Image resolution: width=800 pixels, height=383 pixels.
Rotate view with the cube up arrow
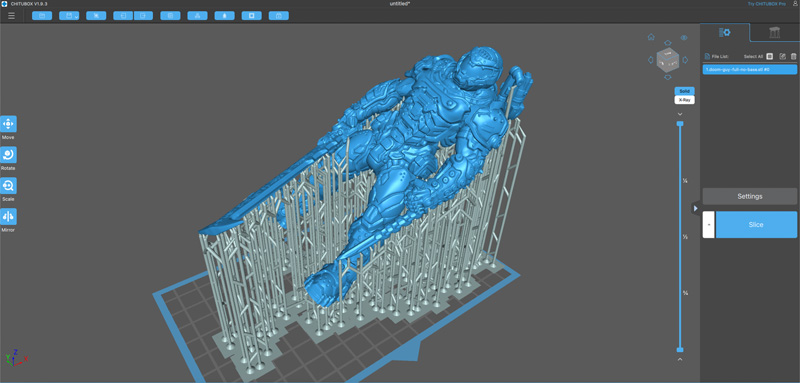[x=668, y=42]
